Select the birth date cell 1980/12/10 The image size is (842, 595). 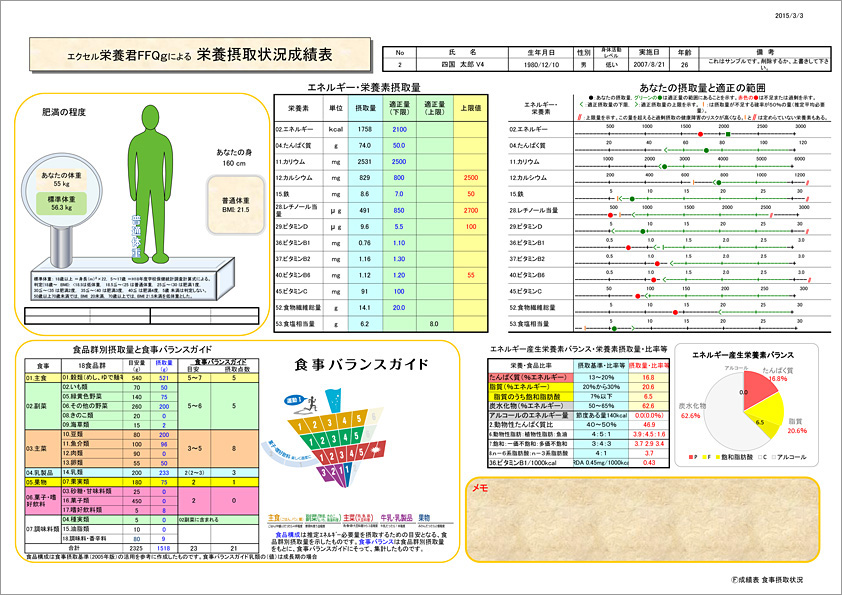pos(541,64)
